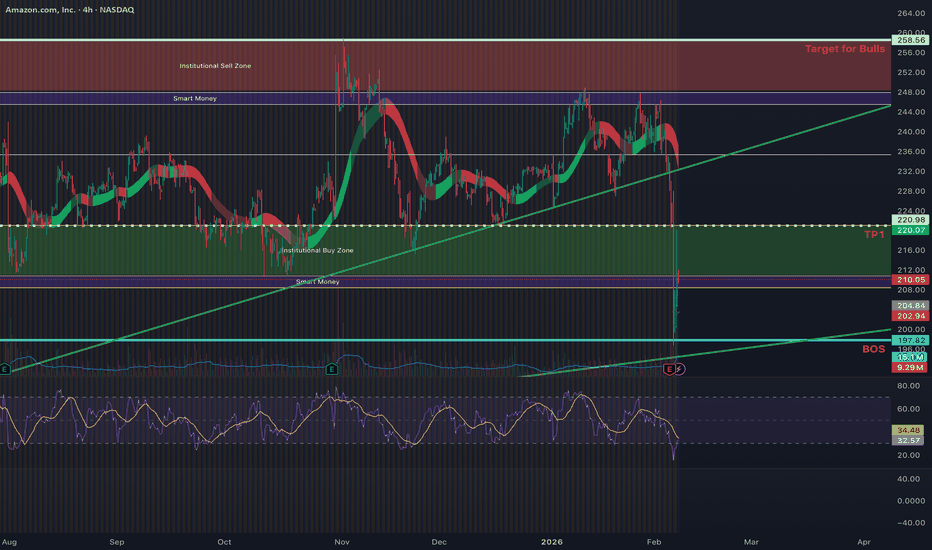Click the 15.1M volume tag
The height and width of the screenshot is (550, 932).
pos(910,357)
